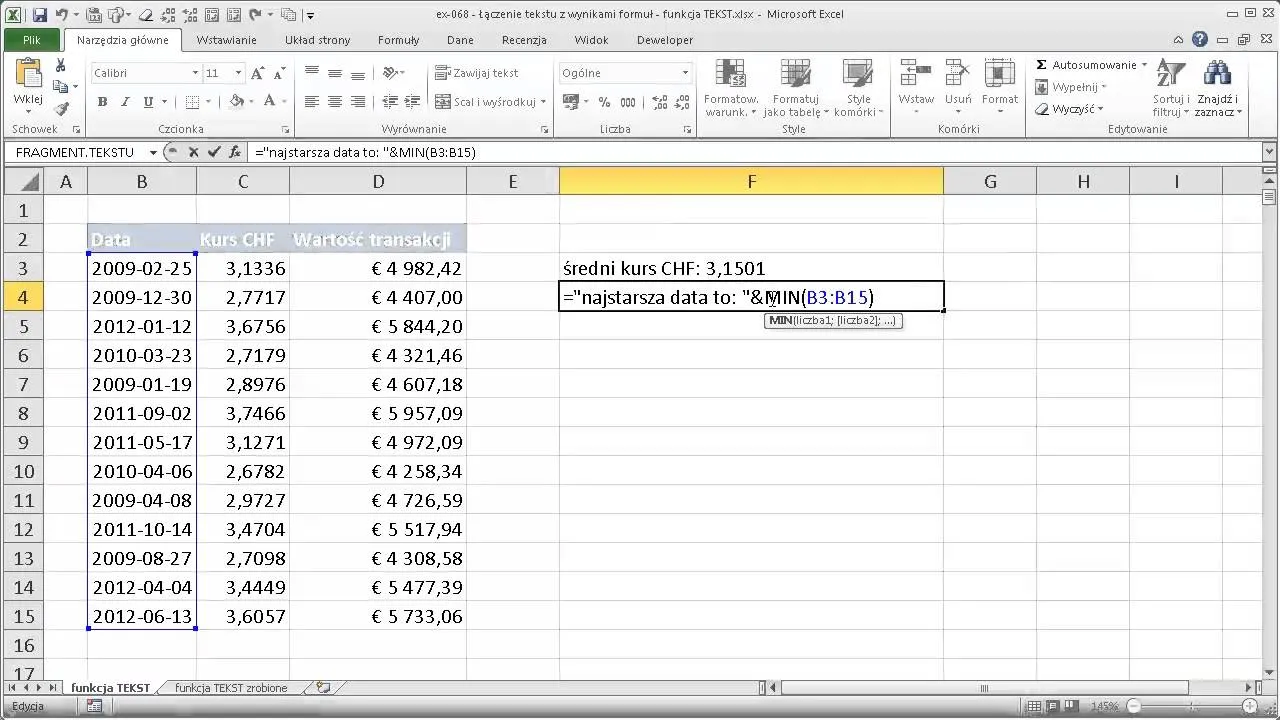Viewport: 1280px width, 720px height.
Task: Open the FRAGMENT.TEKSTU name box dropdown
Action: [x=153, y=152]
